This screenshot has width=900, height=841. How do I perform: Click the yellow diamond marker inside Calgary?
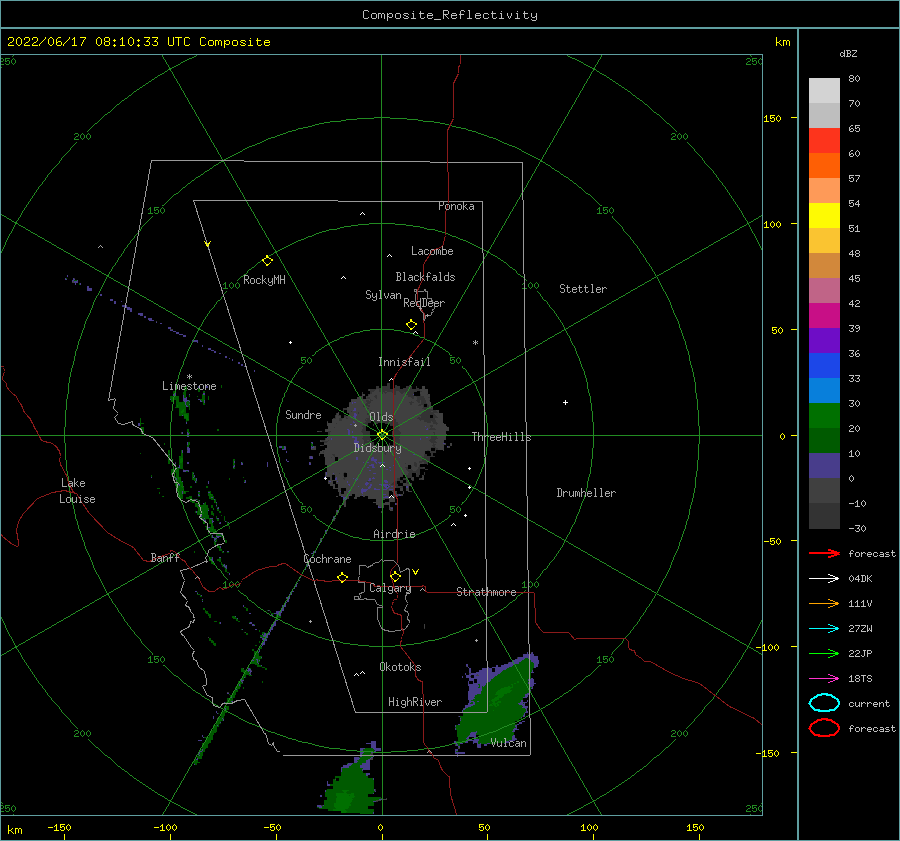pos(395,576)
